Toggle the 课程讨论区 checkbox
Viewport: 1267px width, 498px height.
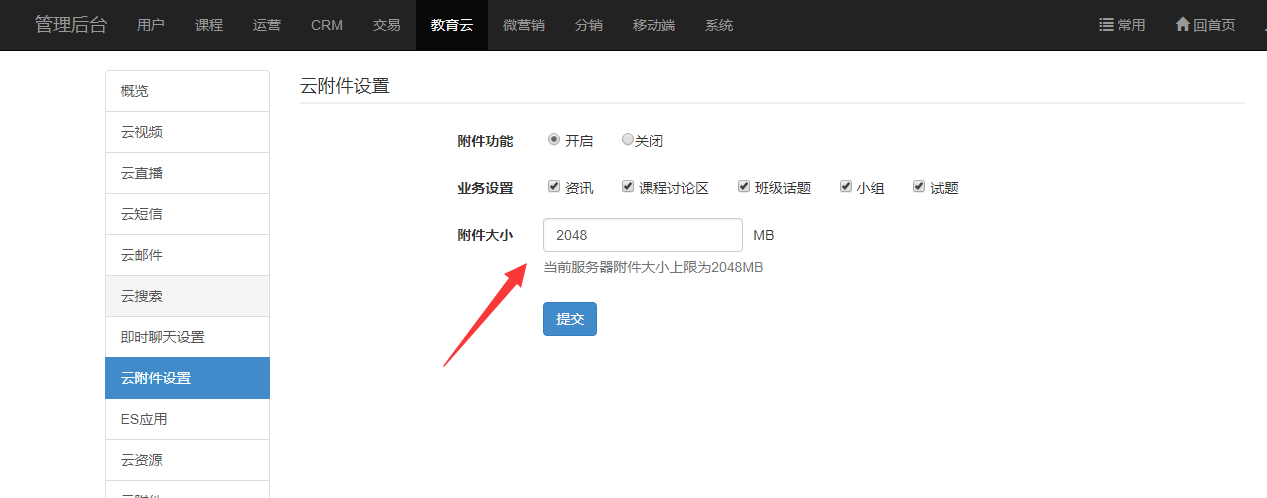[x=628, y=187]
